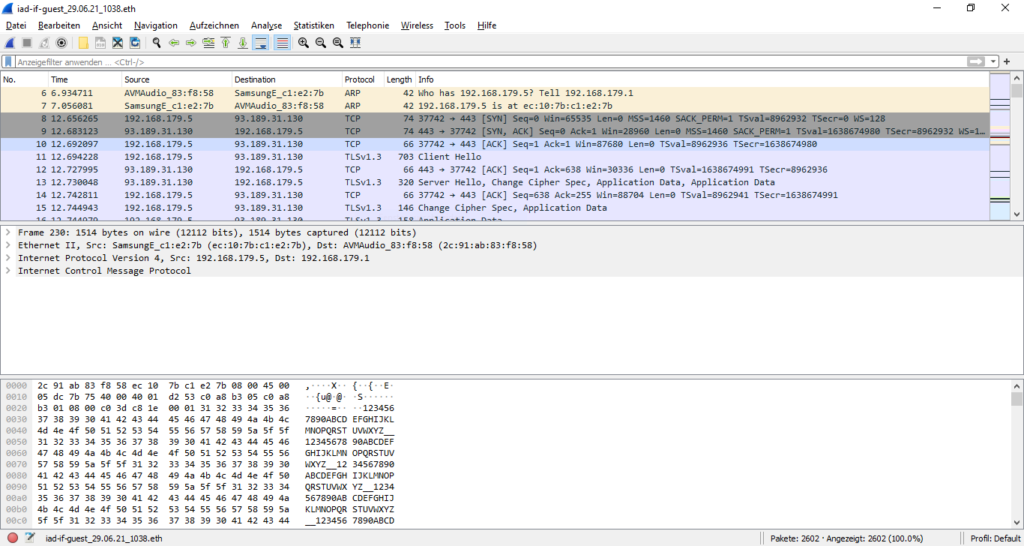
Task: Jump to the last packet icon
Action: pos(242,43)
